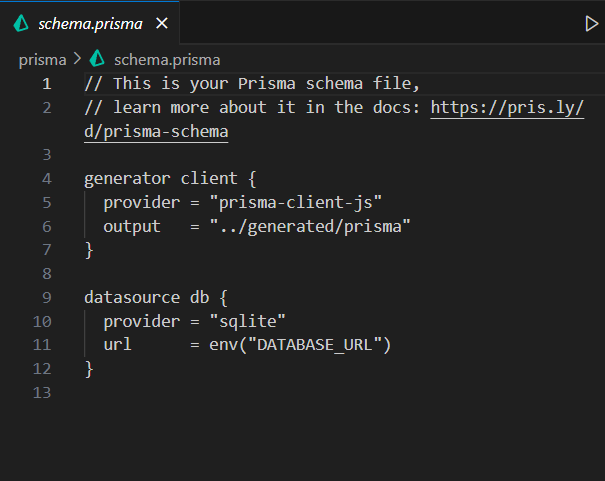Click the Prisma icon in the breadcrumb

[97, 59]
